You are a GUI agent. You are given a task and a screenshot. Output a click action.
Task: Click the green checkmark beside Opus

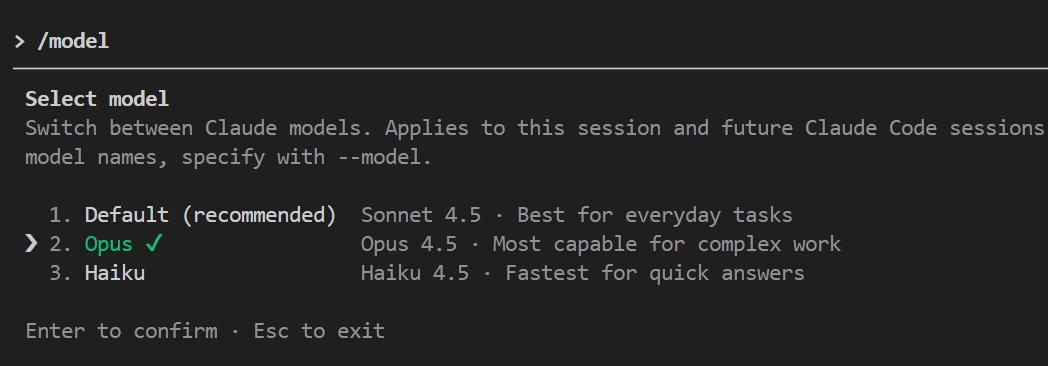coord(154,244)
